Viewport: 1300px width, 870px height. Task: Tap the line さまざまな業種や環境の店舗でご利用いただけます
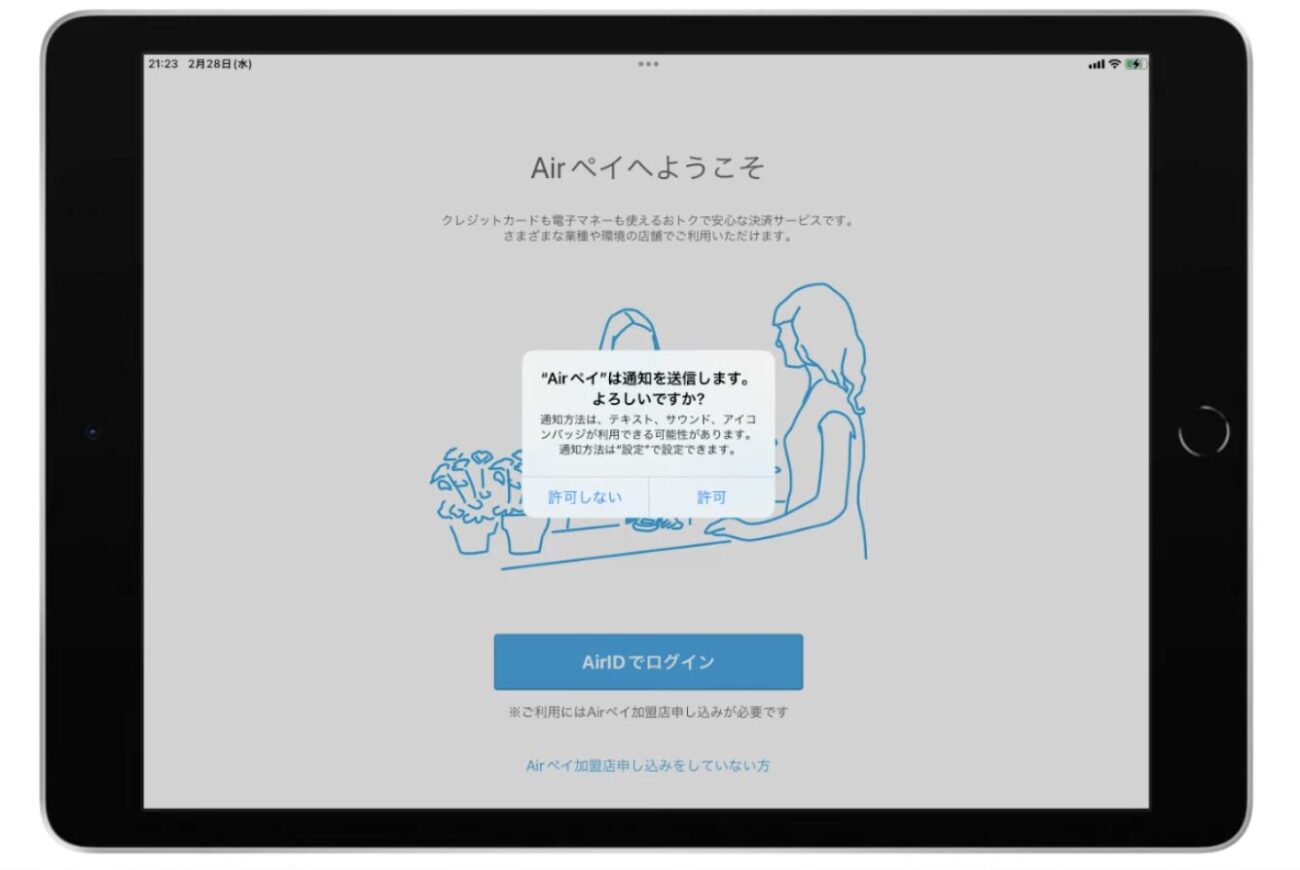[x=648, y=237]
